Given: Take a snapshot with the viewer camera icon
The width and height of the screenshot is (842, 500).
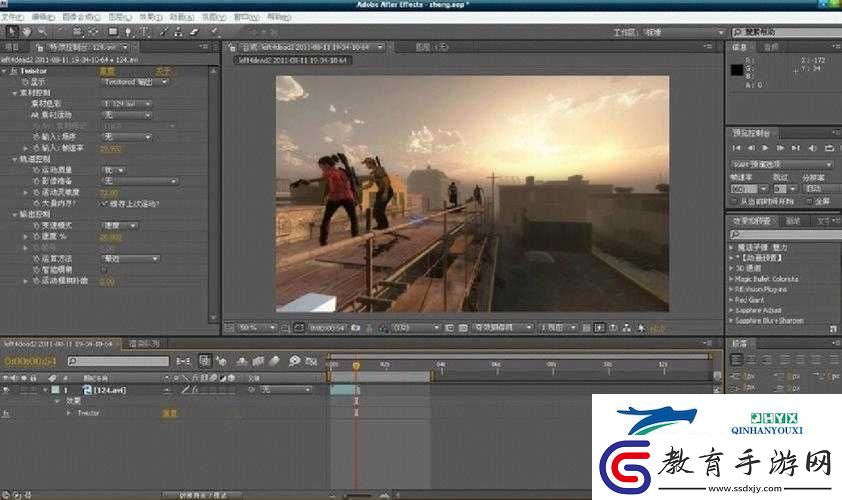Looking at the screenshot, I should click(355, 327).
